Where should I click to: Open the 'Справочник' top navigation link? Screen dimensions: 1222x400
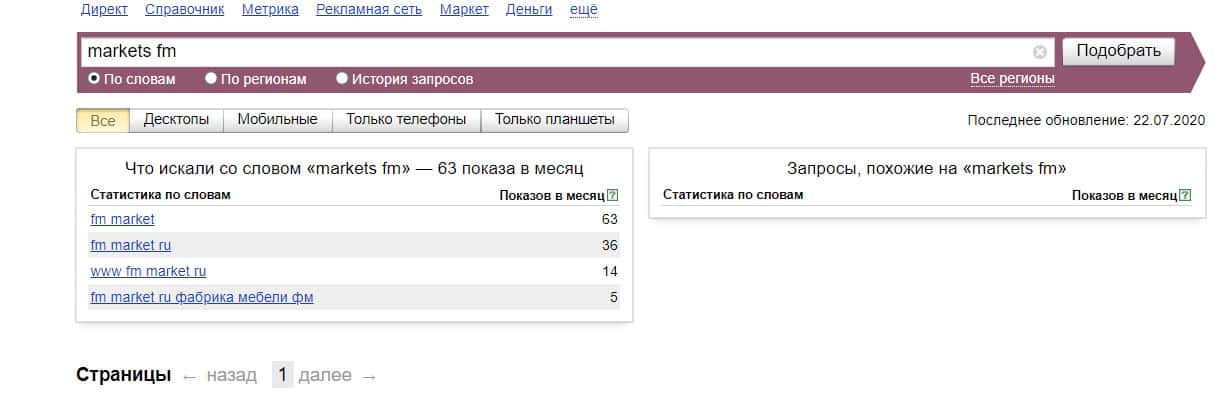[185, 10]
